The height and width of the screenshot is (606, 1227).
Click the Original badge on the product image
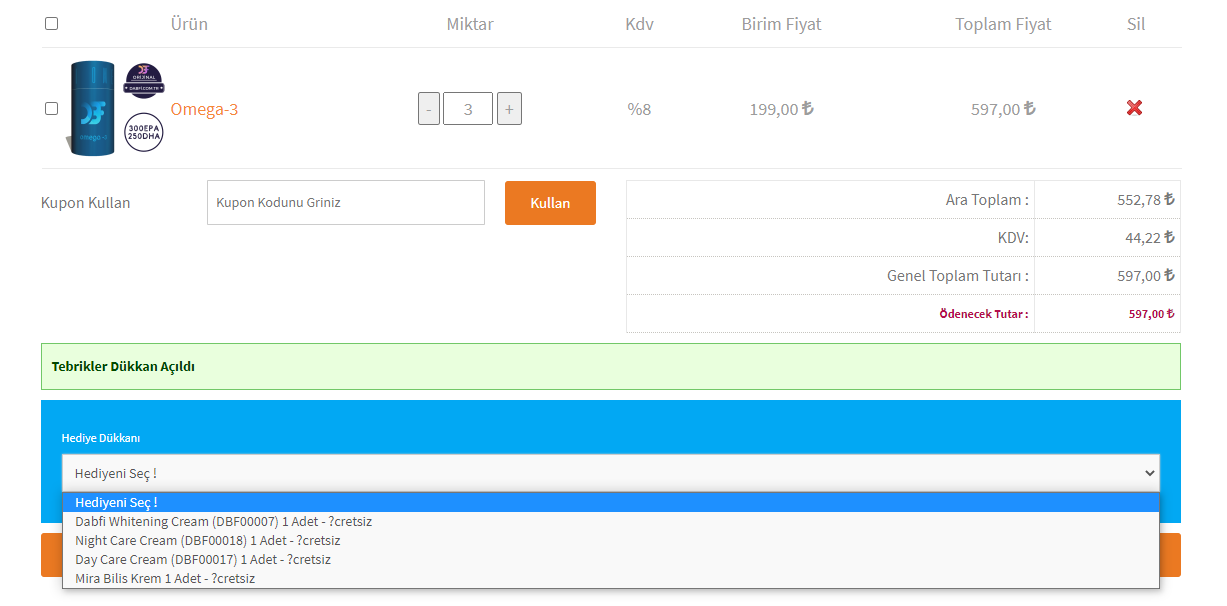pos(144,81)
